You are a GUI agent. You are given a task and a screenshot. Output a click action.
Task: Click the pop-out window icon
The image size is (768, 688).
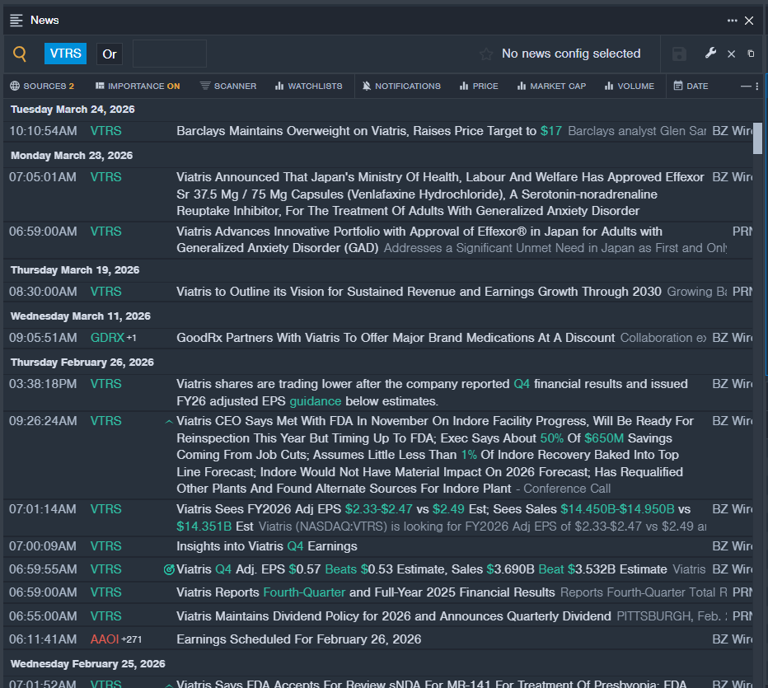point(751,54)
